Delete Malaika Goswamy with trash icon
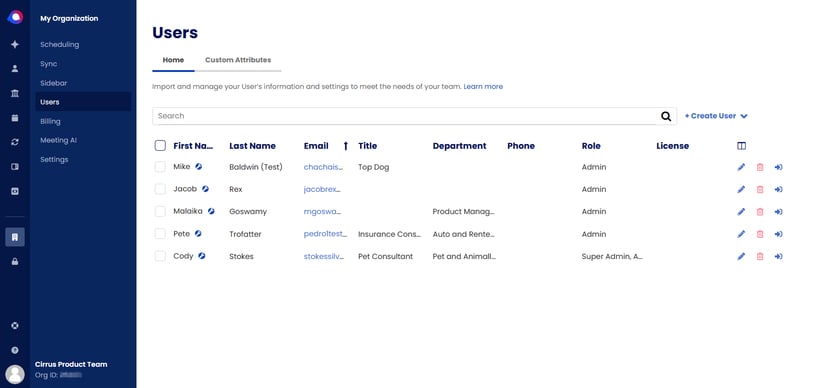The width and height of the screenshot is (815, 388). click(760, 212)
